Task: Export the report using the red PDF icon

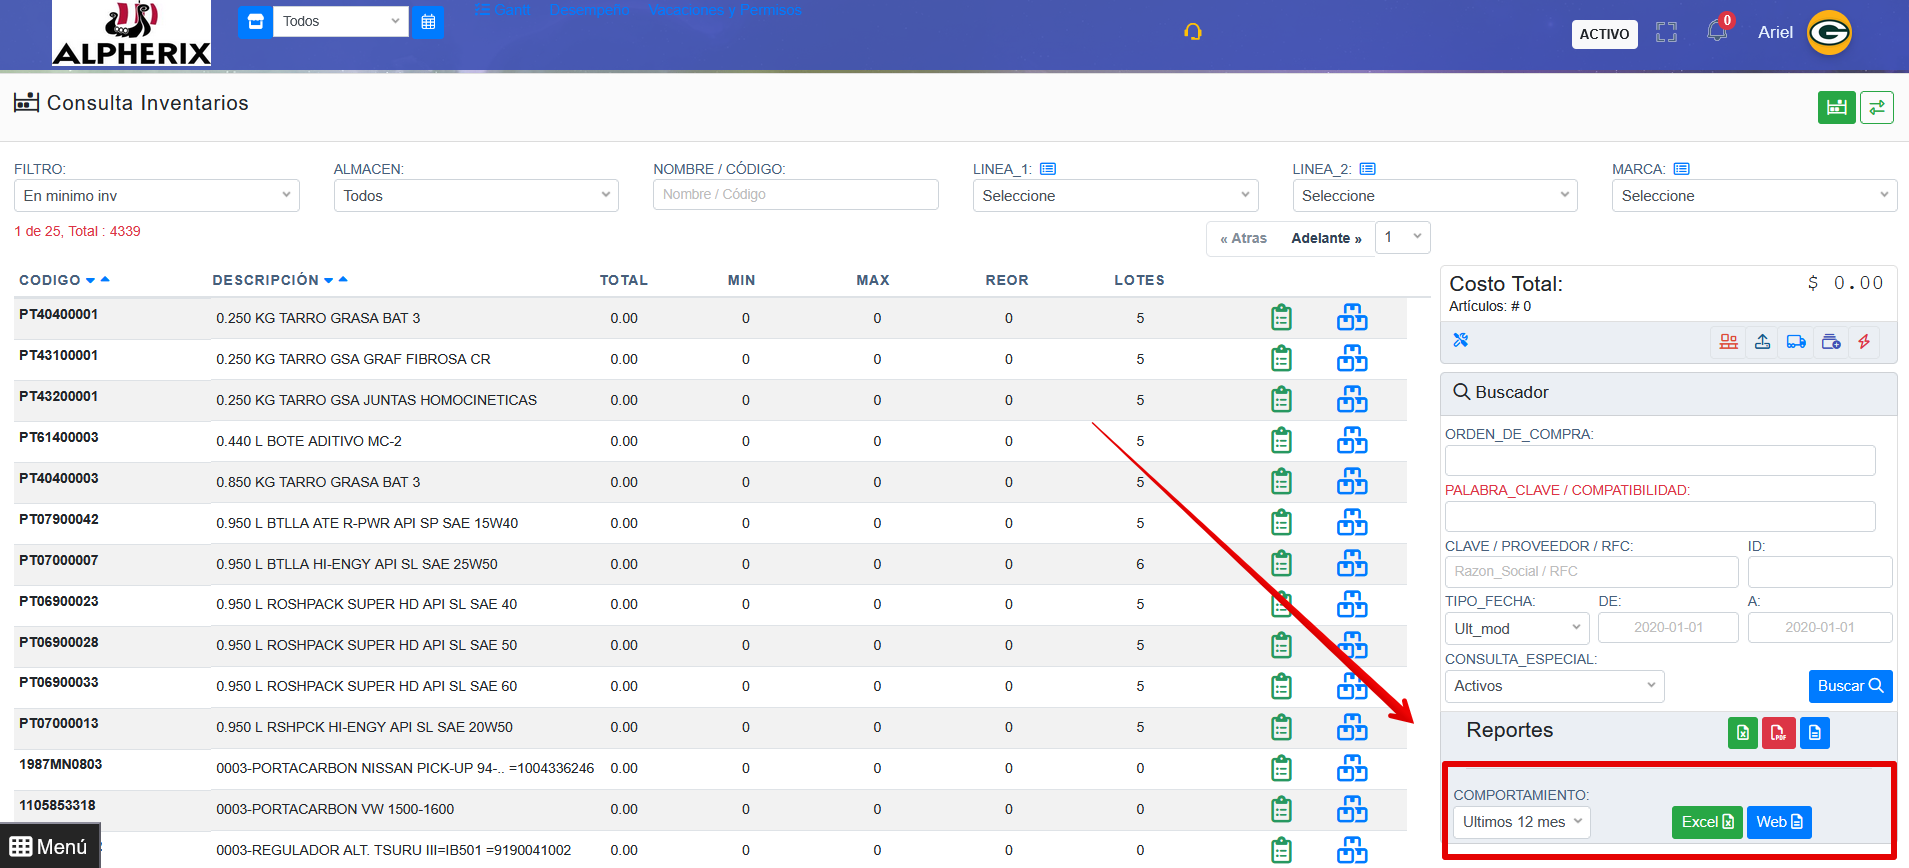Action: tap(1778, 733)
